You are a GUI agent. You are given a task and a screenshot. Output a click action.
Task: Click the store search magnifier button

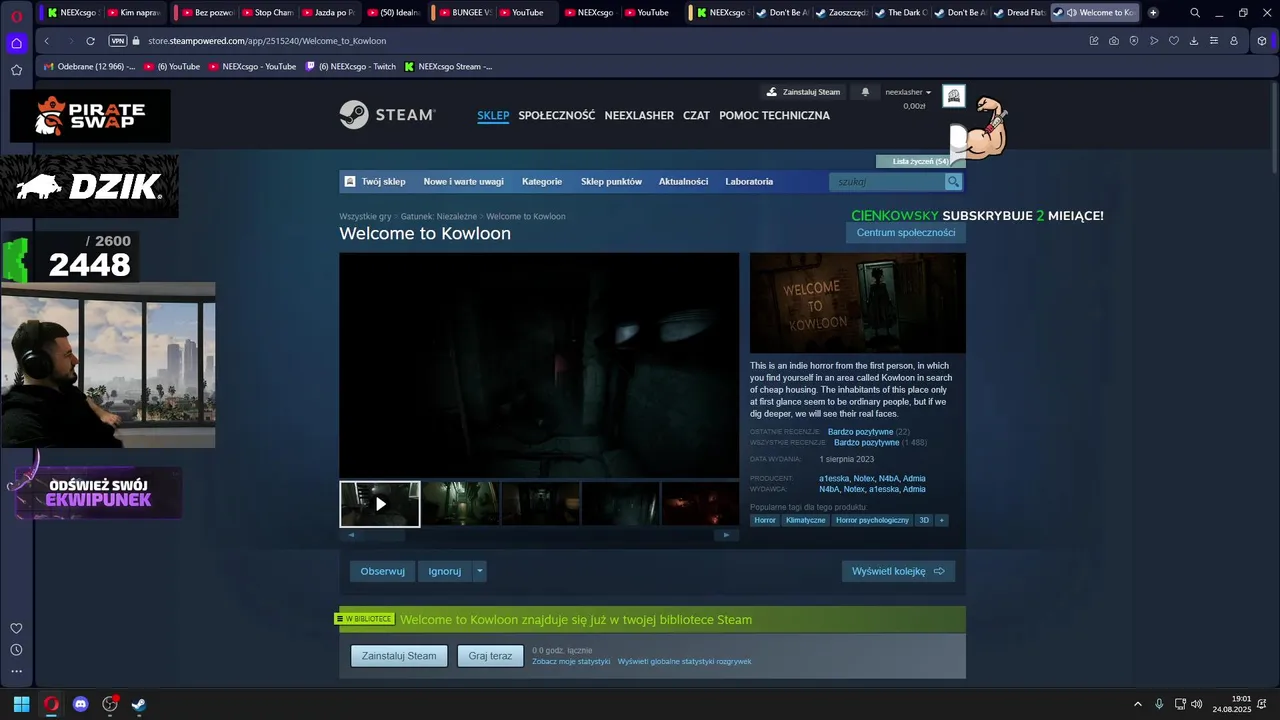point(953,182)
